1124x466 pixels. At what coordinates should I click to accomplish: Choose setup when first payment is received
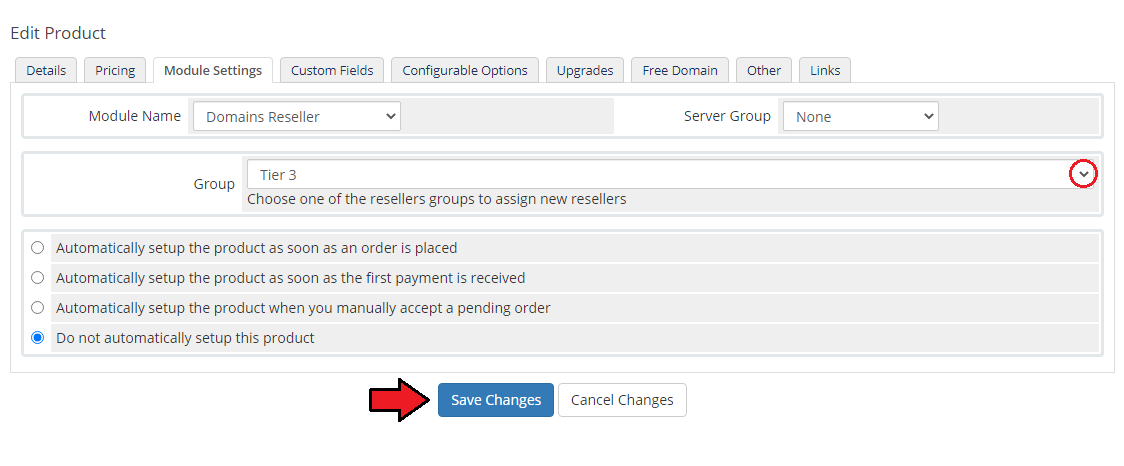pos(38,278)
